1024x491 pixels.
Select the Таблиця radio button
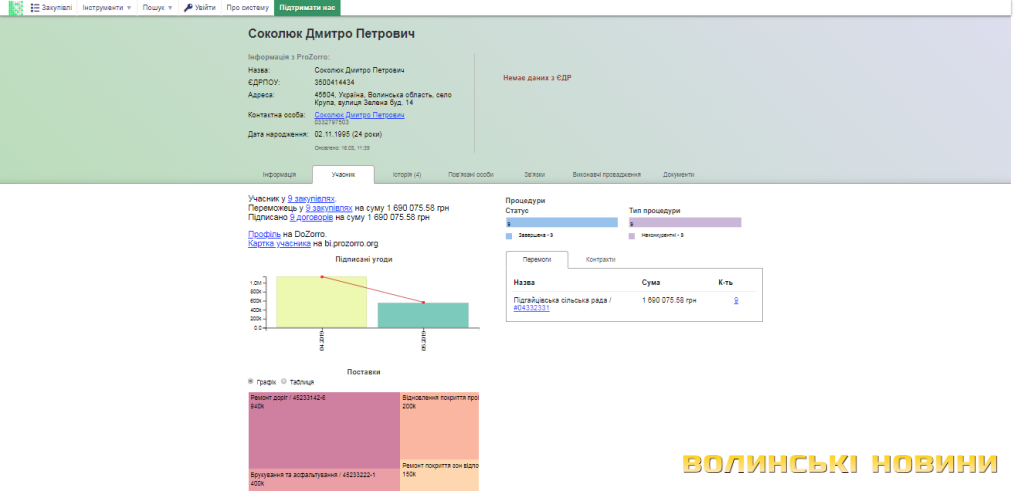tap(284, 381)
